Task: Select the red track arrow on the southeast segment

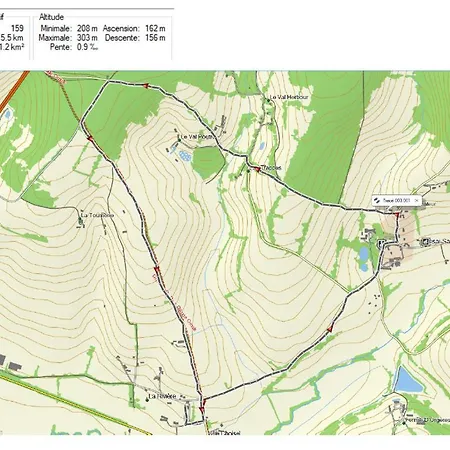Action: [330, 330]
